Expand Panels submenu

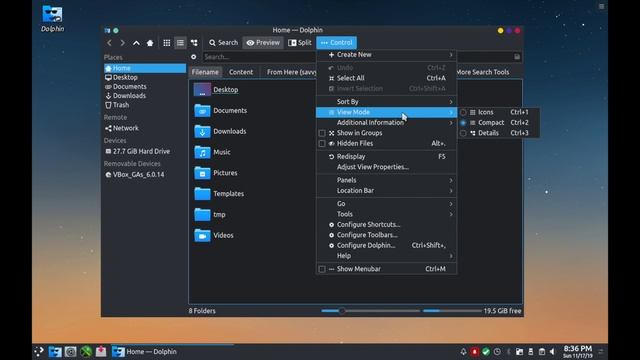click(386, 180)
